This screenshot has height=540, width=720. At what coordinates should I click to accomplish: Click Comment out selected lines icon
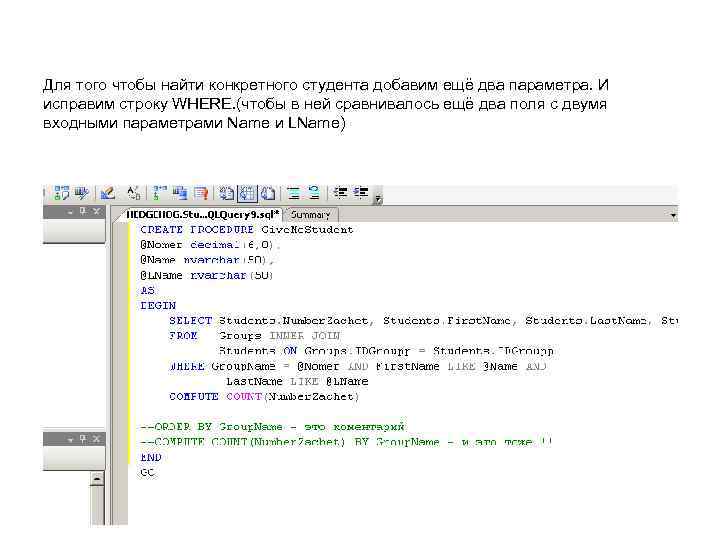[294, 193]
